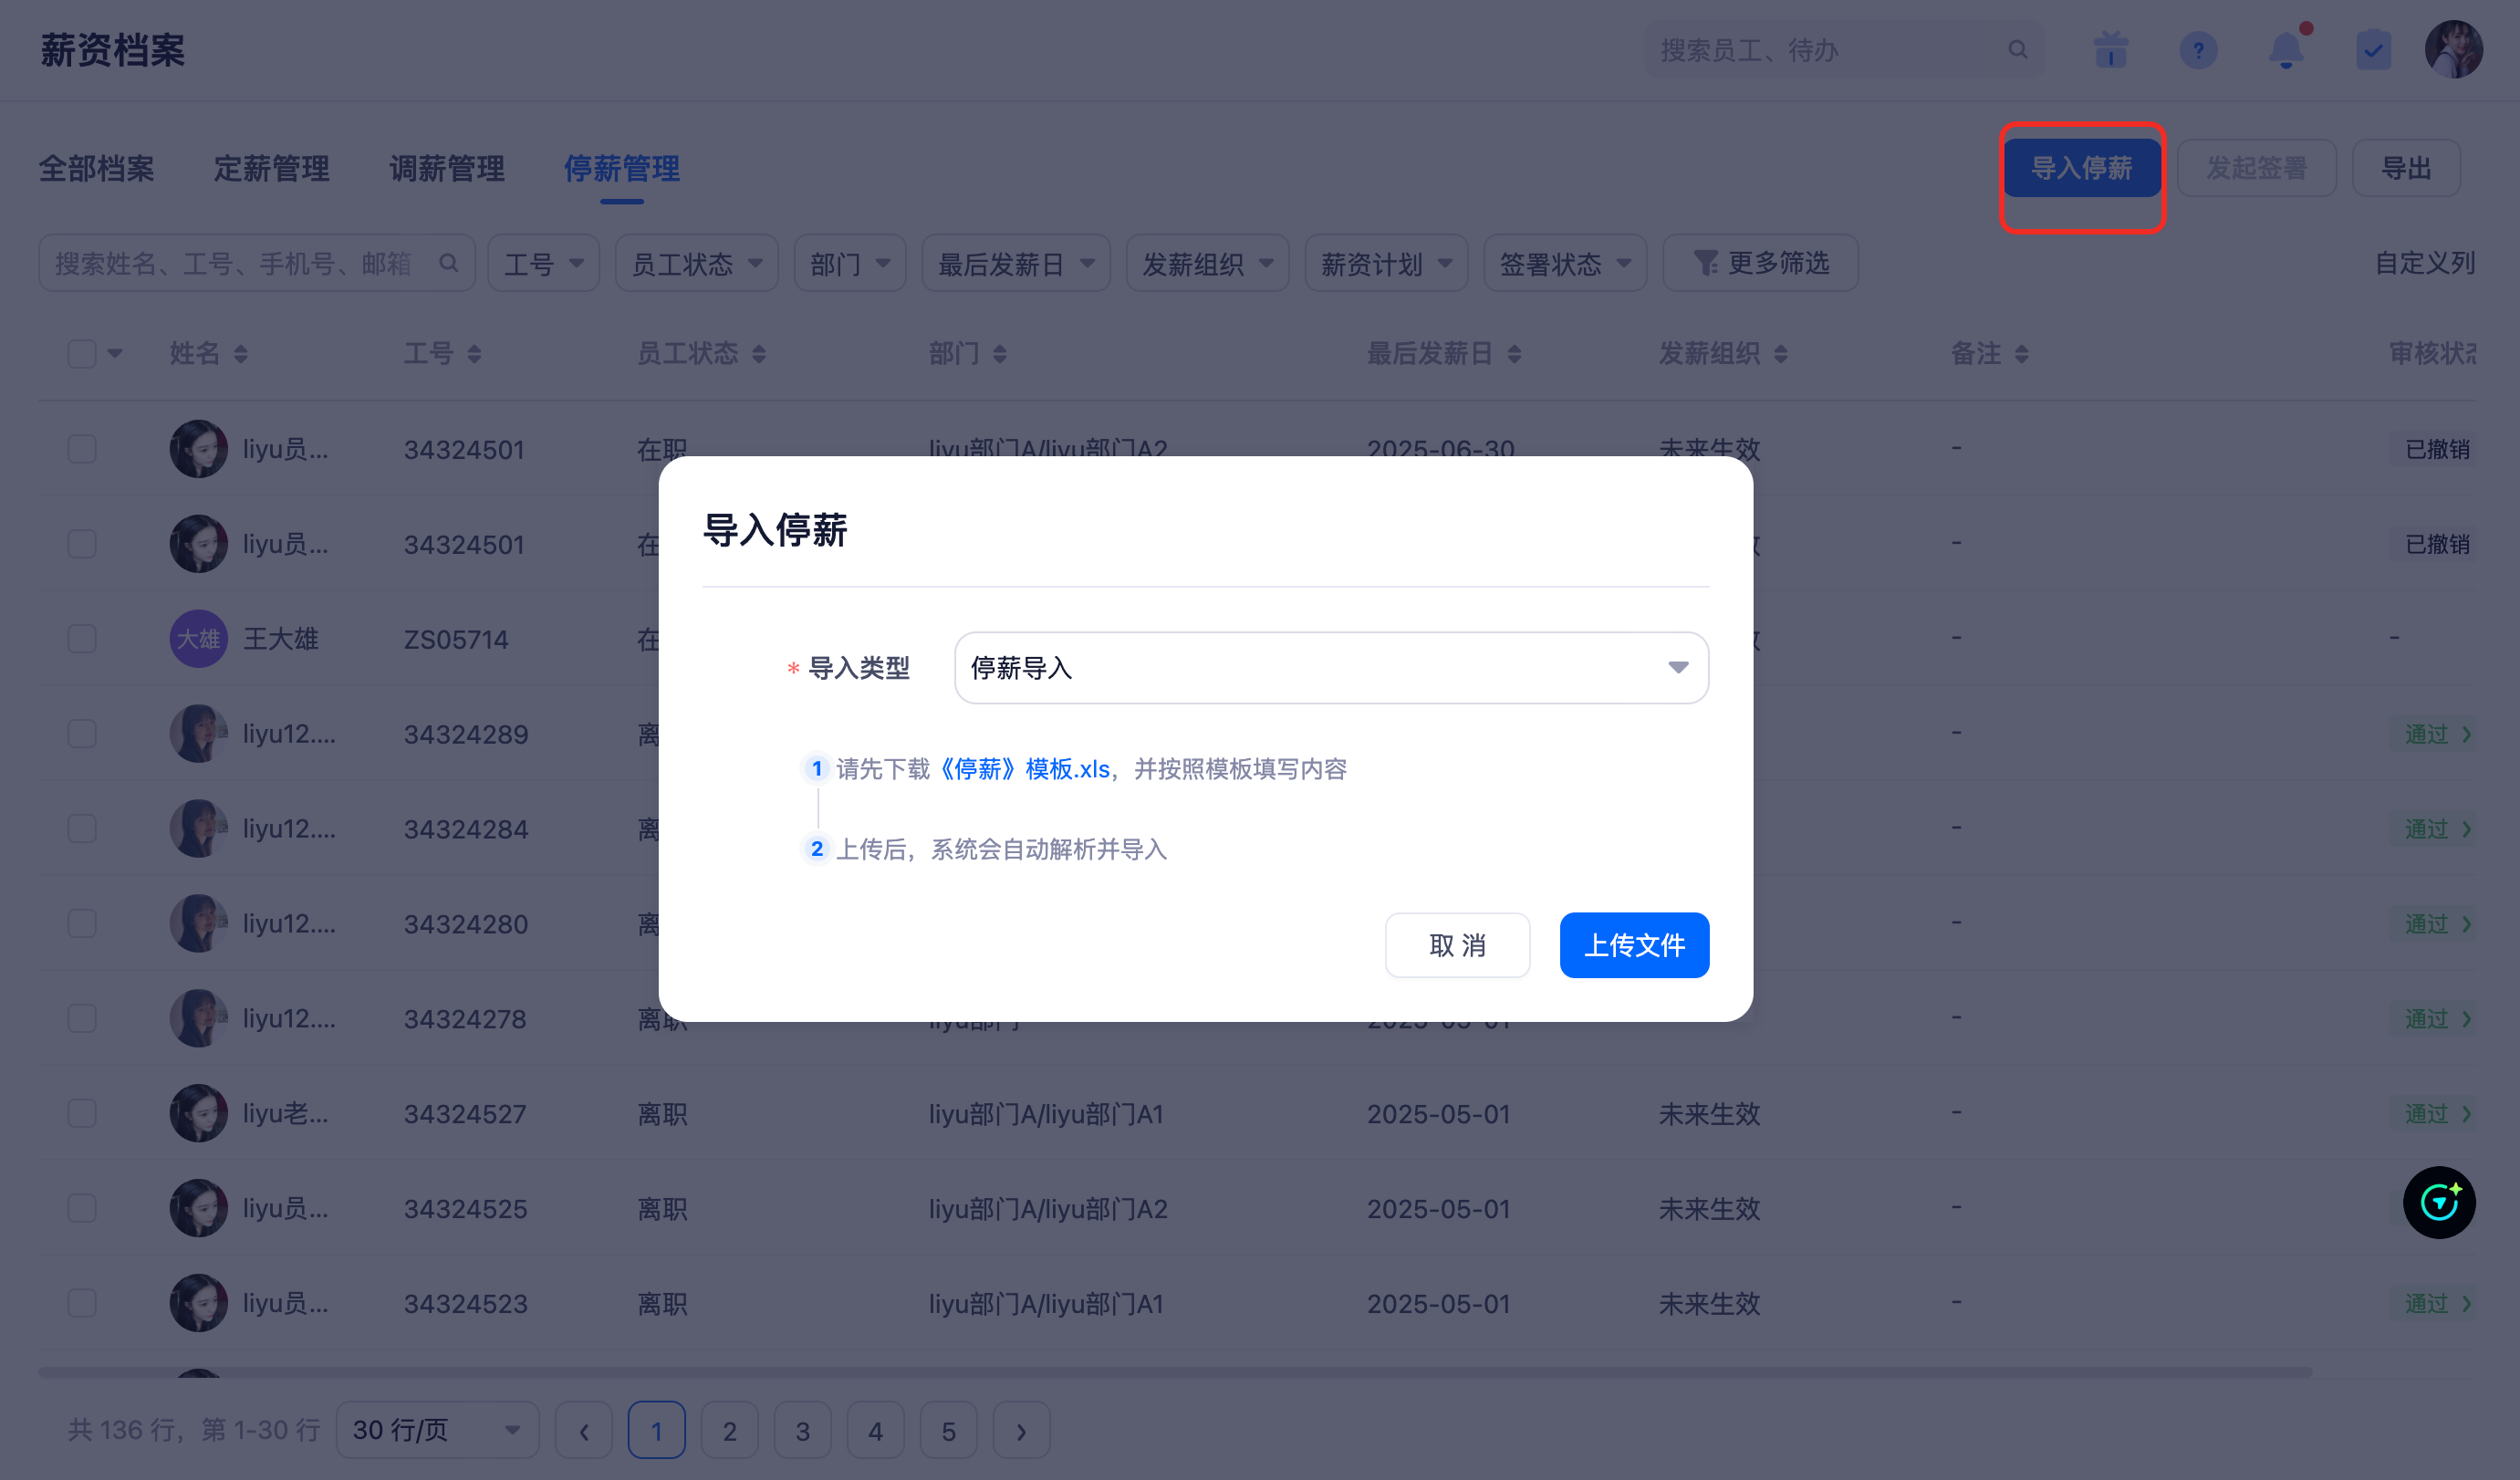Open the 签署状态 filter dropdown

pos(1565,263)
